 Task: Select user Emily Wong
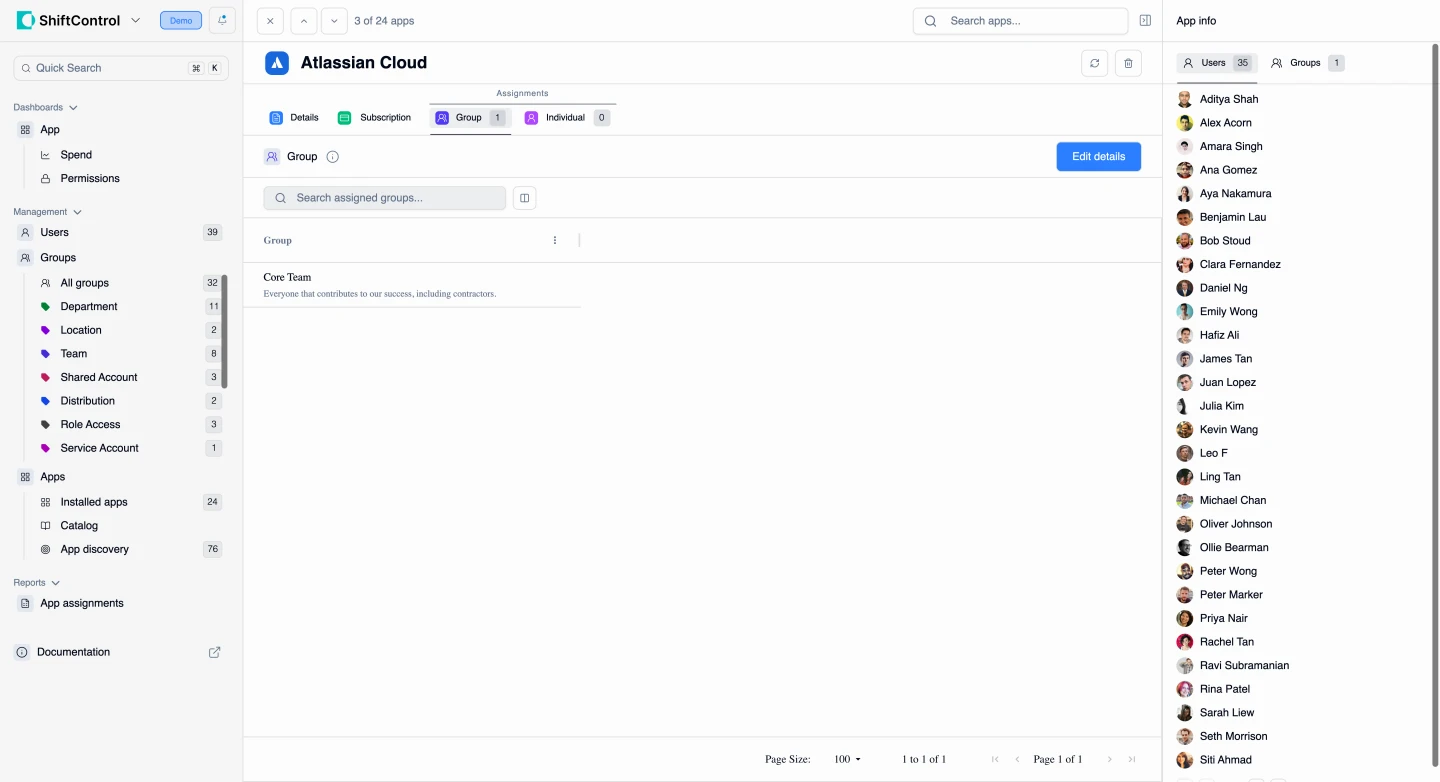click(1229, 312)
